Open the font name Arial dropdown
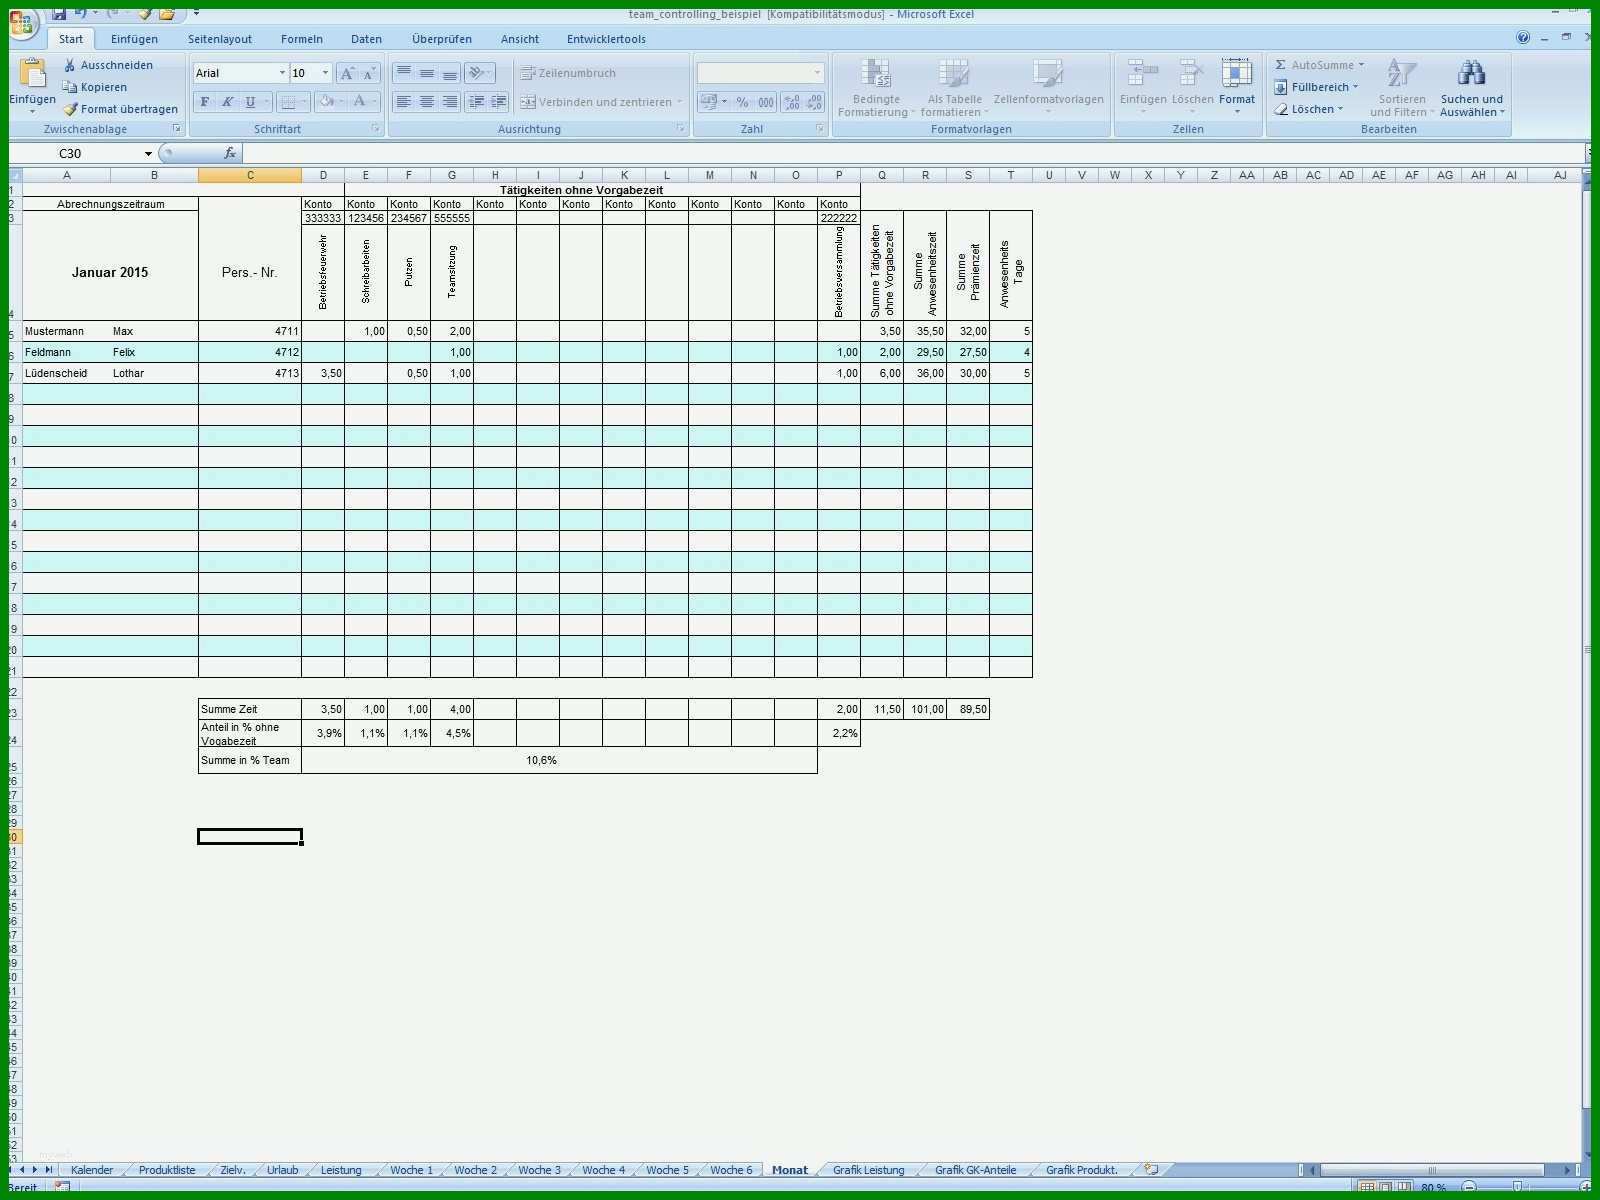Image resolution: width=1600 pixels, height=1200 pixels. 282,73
